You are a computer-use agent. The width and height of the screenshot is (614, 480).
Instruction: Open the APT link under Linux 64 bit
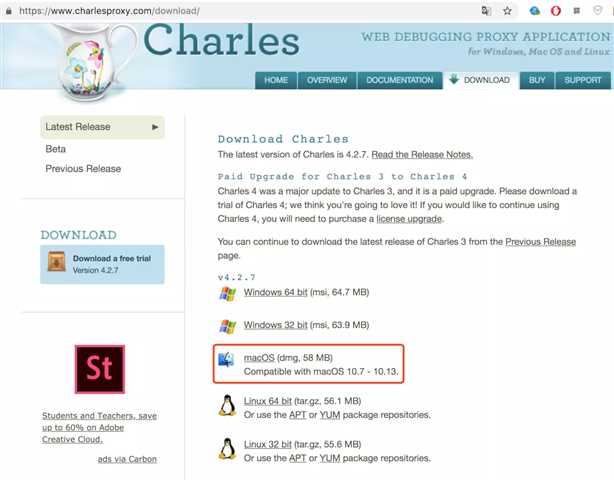tap(297, 415)
